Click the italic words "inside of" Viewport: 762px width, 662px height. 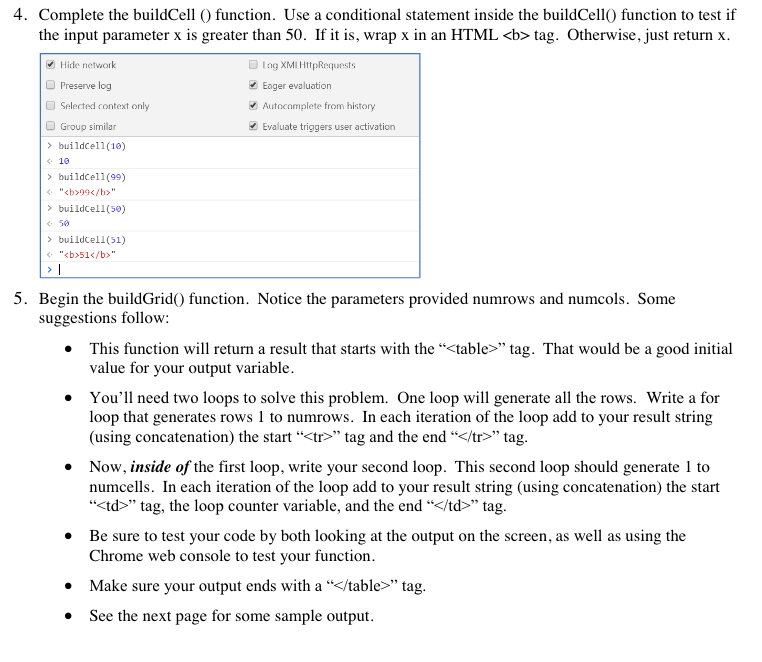click(x=160, y=467)
